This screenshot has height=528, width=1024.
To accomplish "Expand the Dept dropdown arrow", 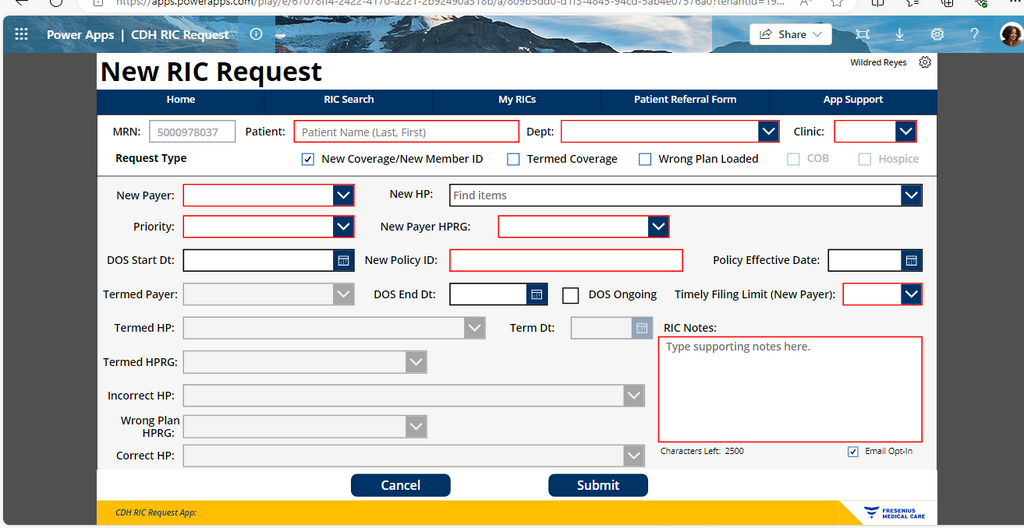I will 769,131.
